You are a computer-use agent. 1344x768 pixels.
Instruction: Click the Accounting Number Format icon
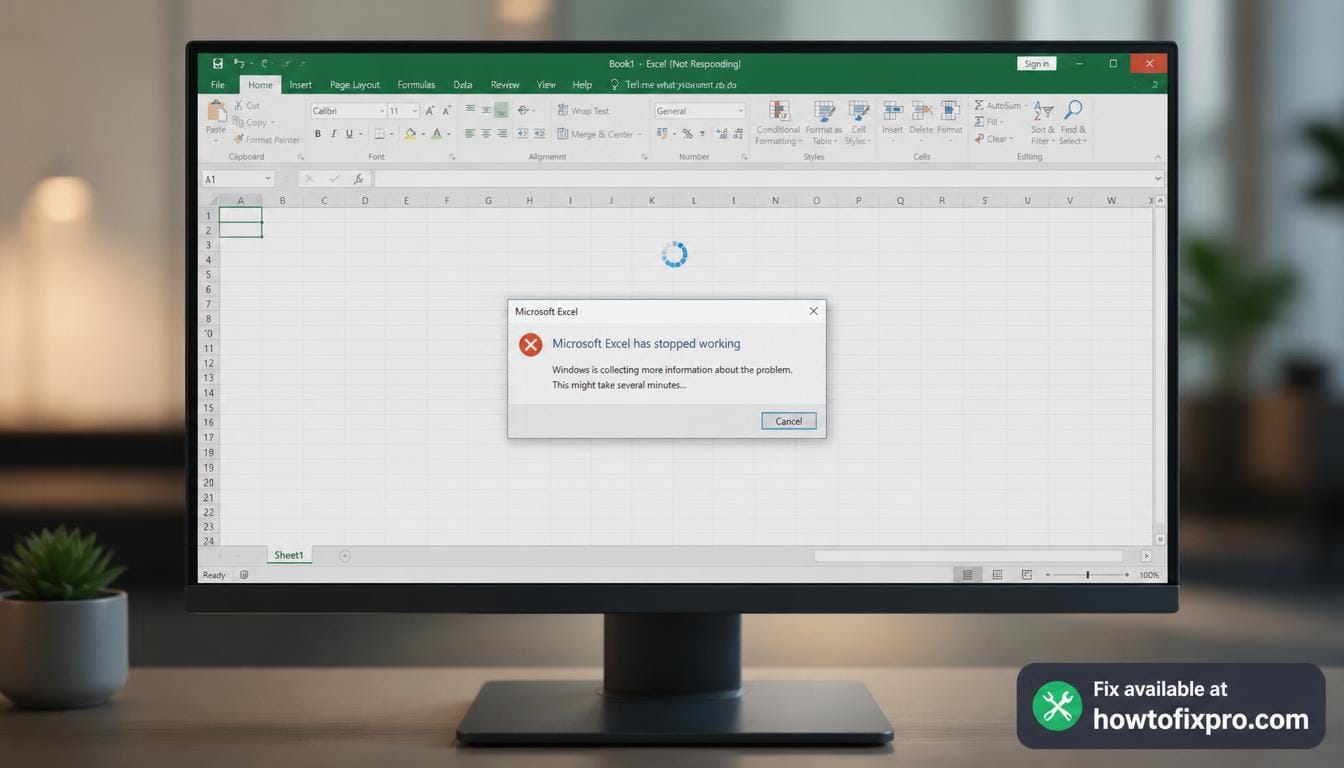663,134
